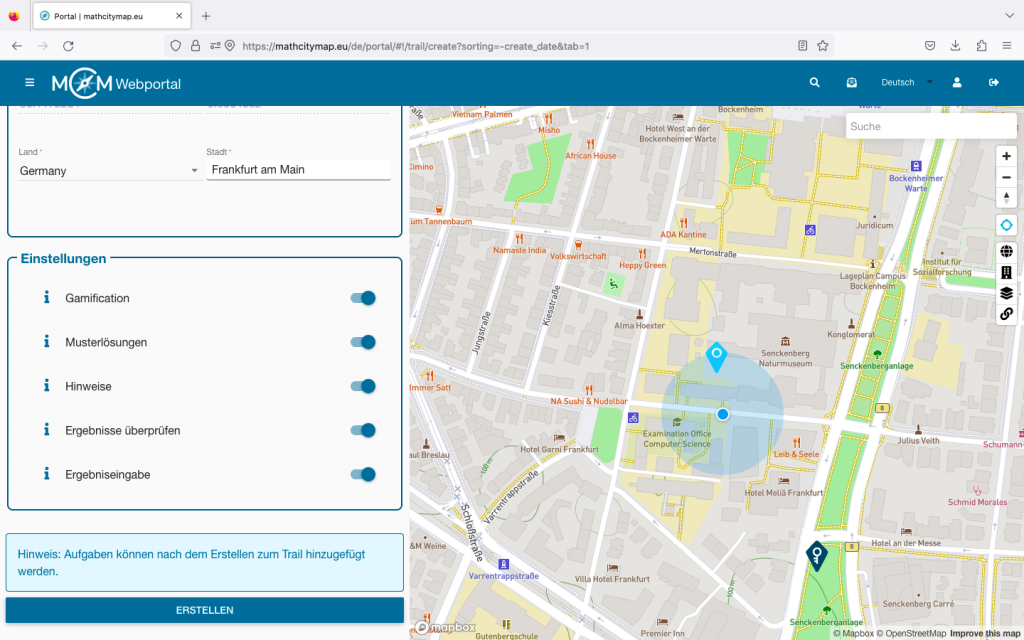The image size is (1024, 640).
Task: Locate my position on the map
Action: (x=1006, y=226)
